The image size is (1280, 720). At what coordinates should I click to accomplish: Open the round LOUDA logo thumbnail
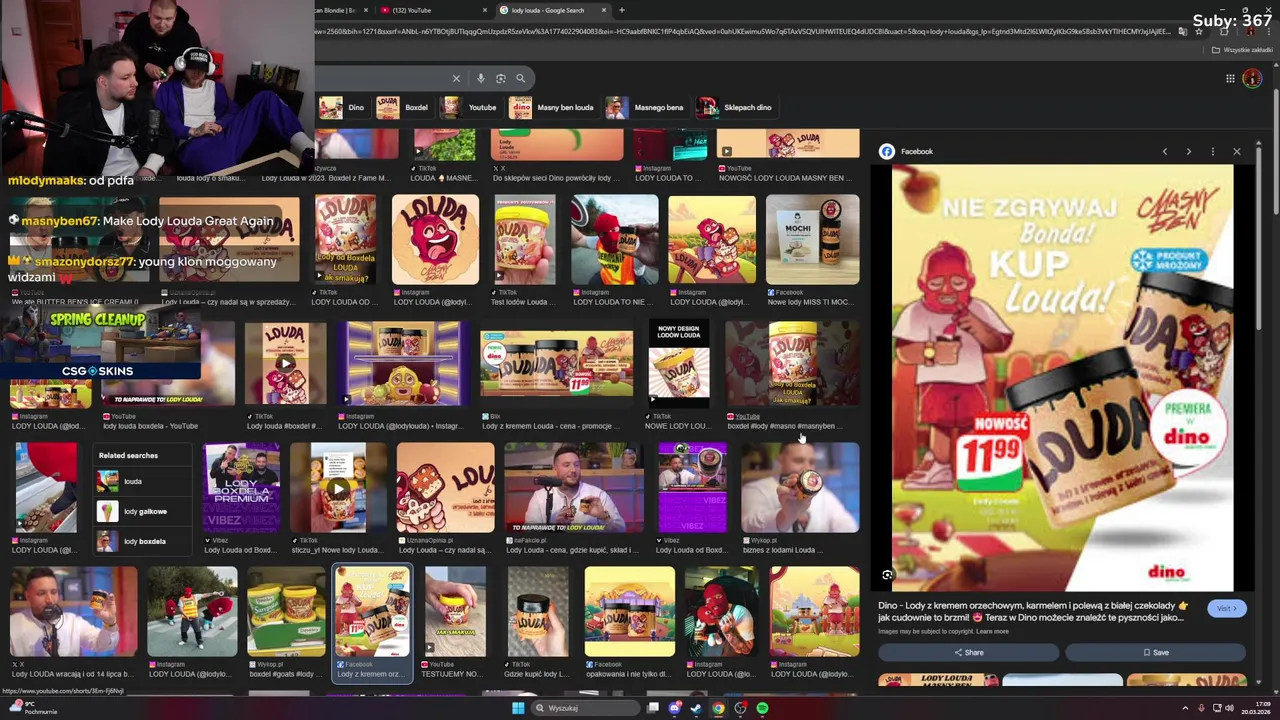coord(435,240)
